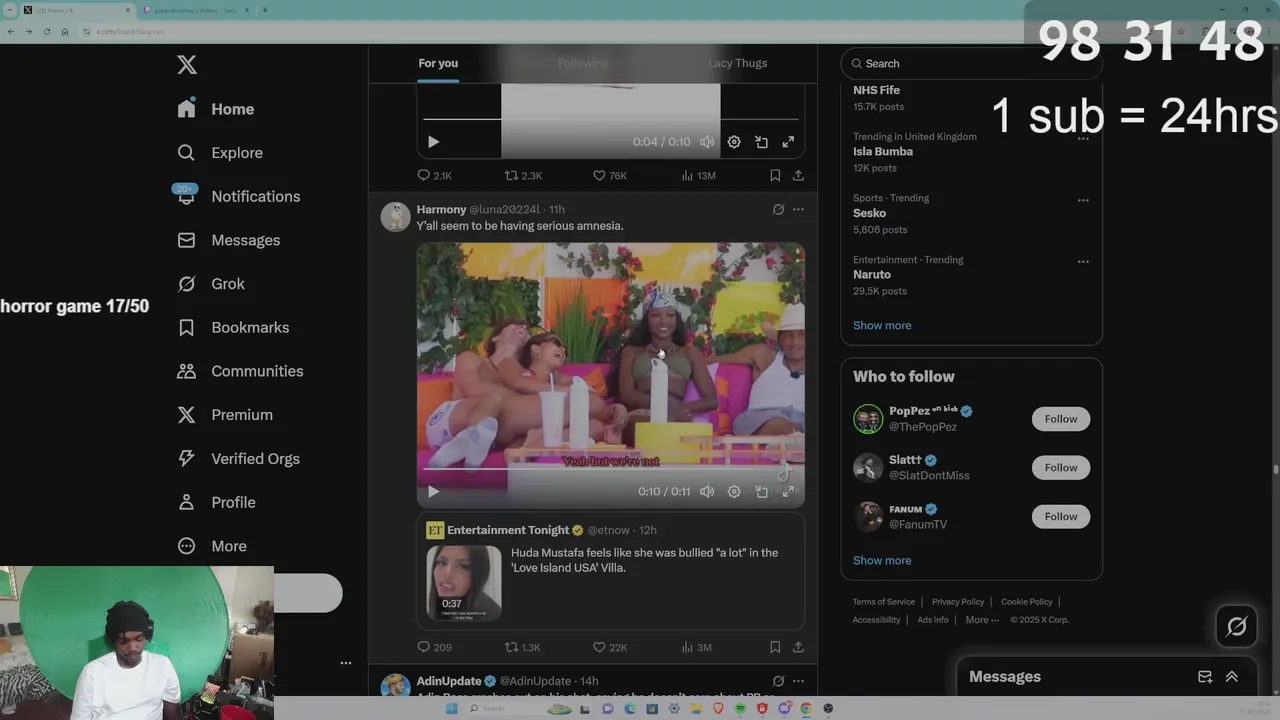Show more Who to follow suggestions
This screenshot has height=720, width=1280.
(882, 561)
